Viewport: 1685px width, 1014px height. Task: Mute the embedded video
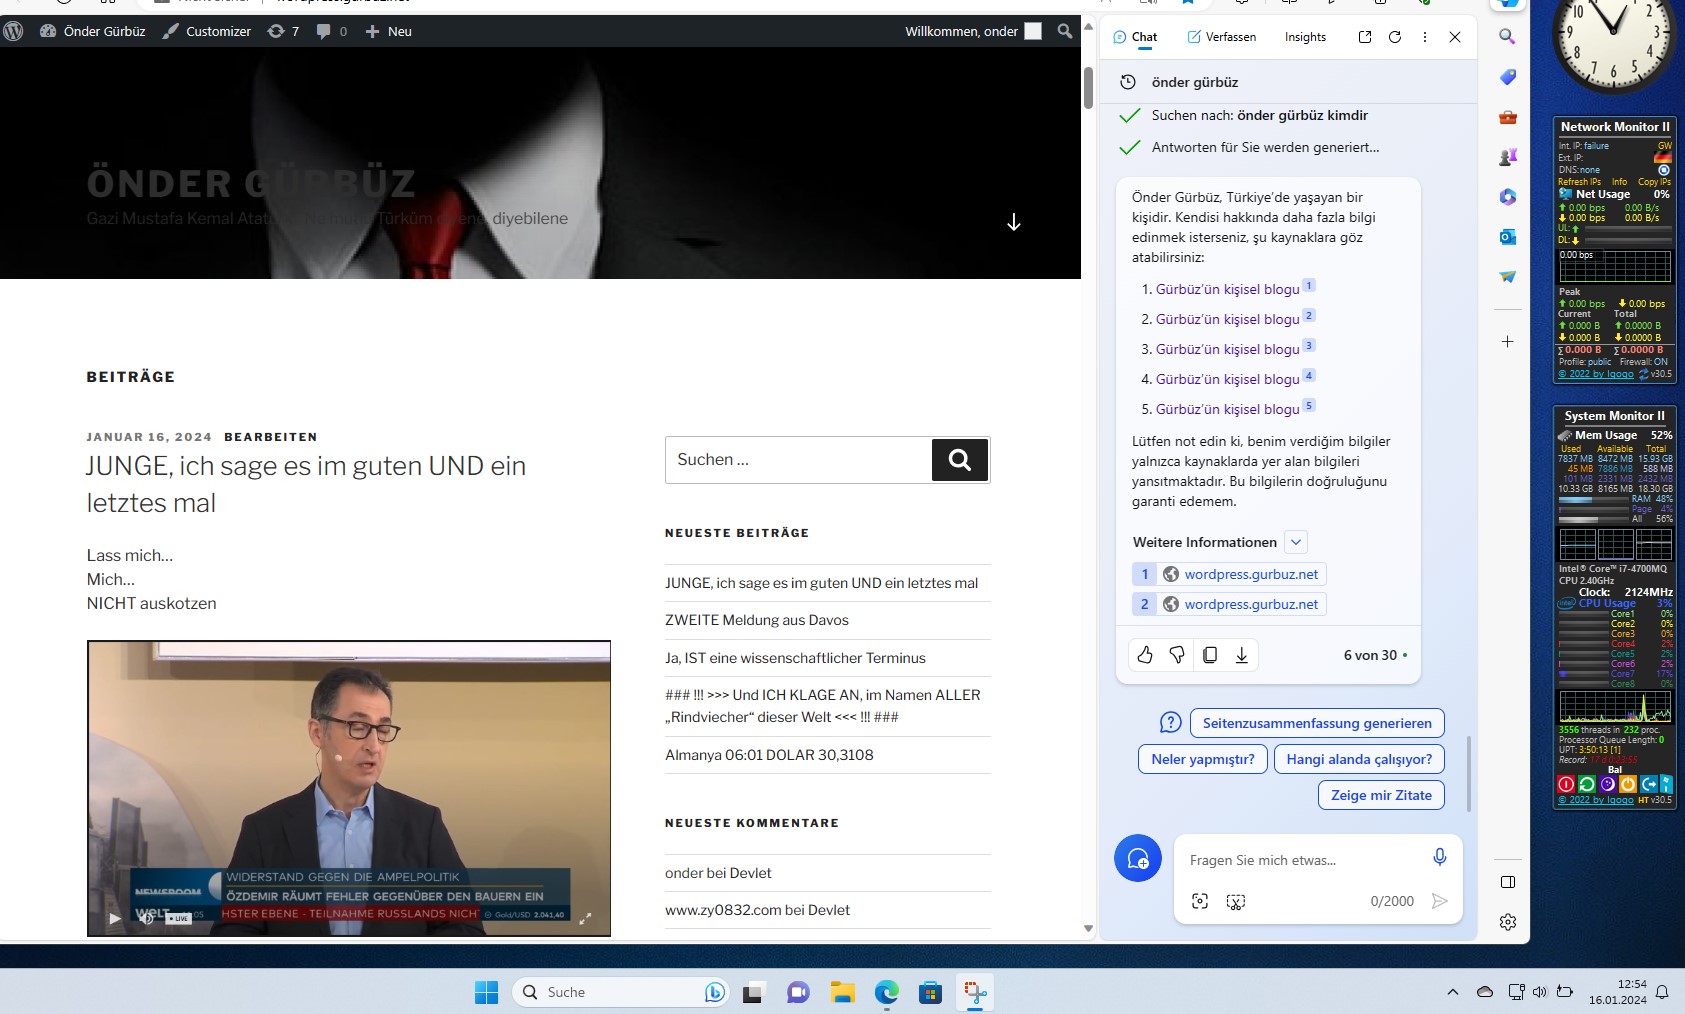coord(146,918)
